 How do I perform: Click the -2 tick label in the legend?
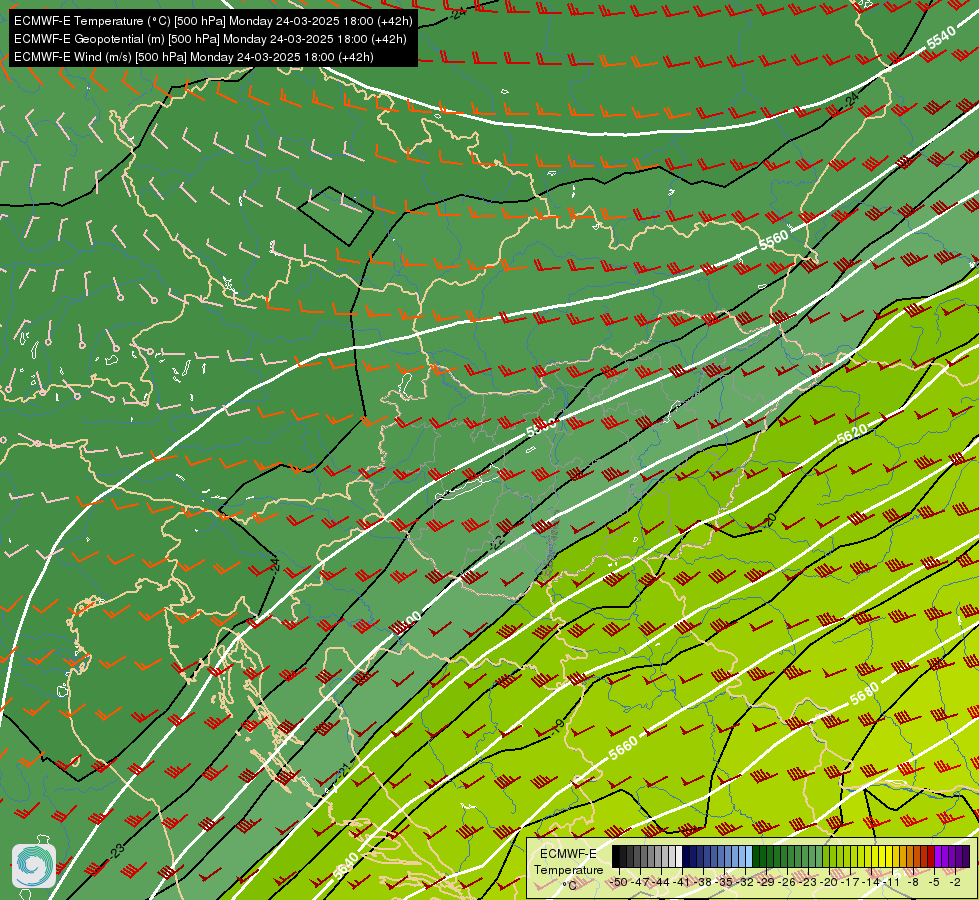pos(955,882)
